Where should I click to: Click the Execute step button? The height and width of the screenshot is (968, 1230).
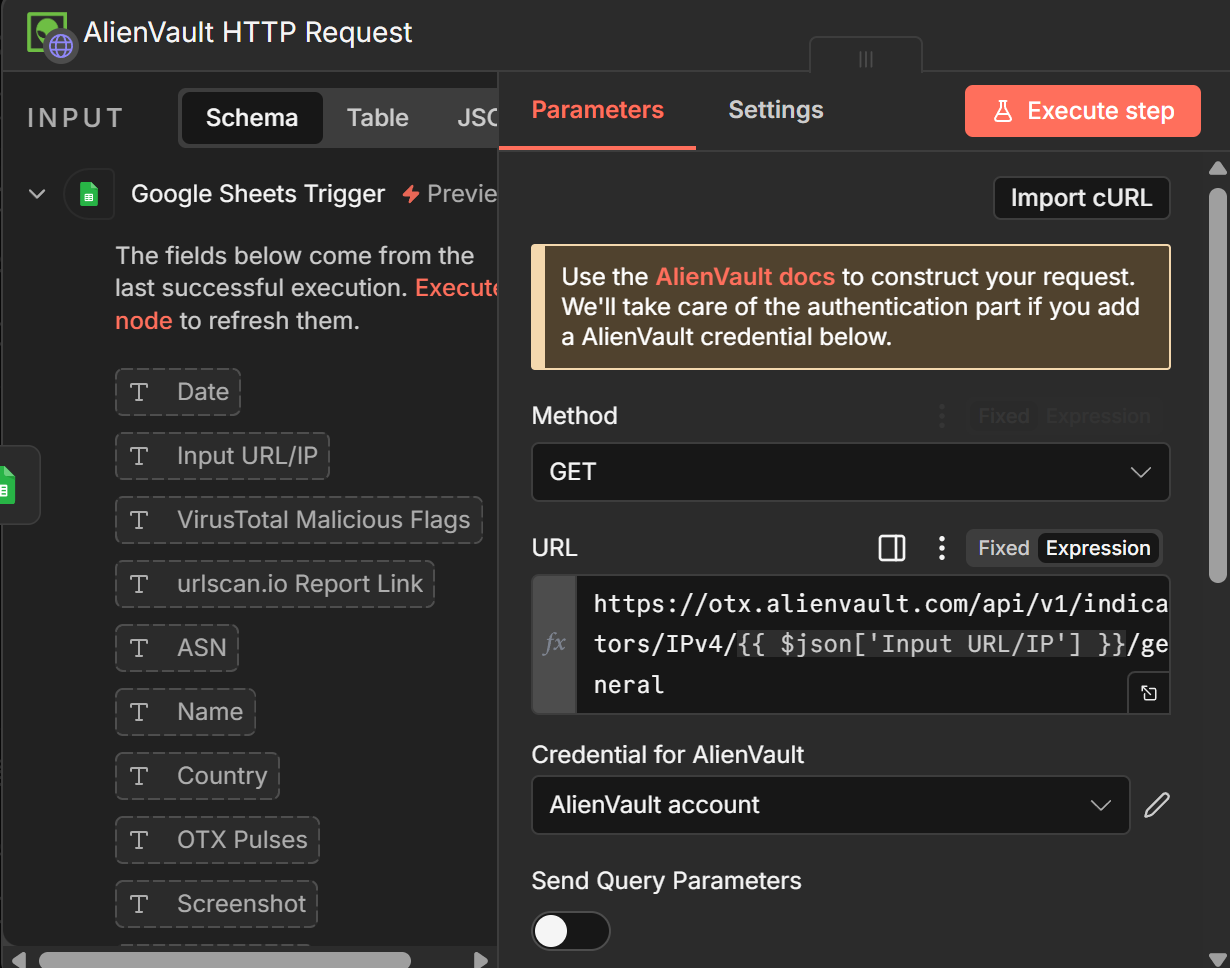[x=1083, y=111]
